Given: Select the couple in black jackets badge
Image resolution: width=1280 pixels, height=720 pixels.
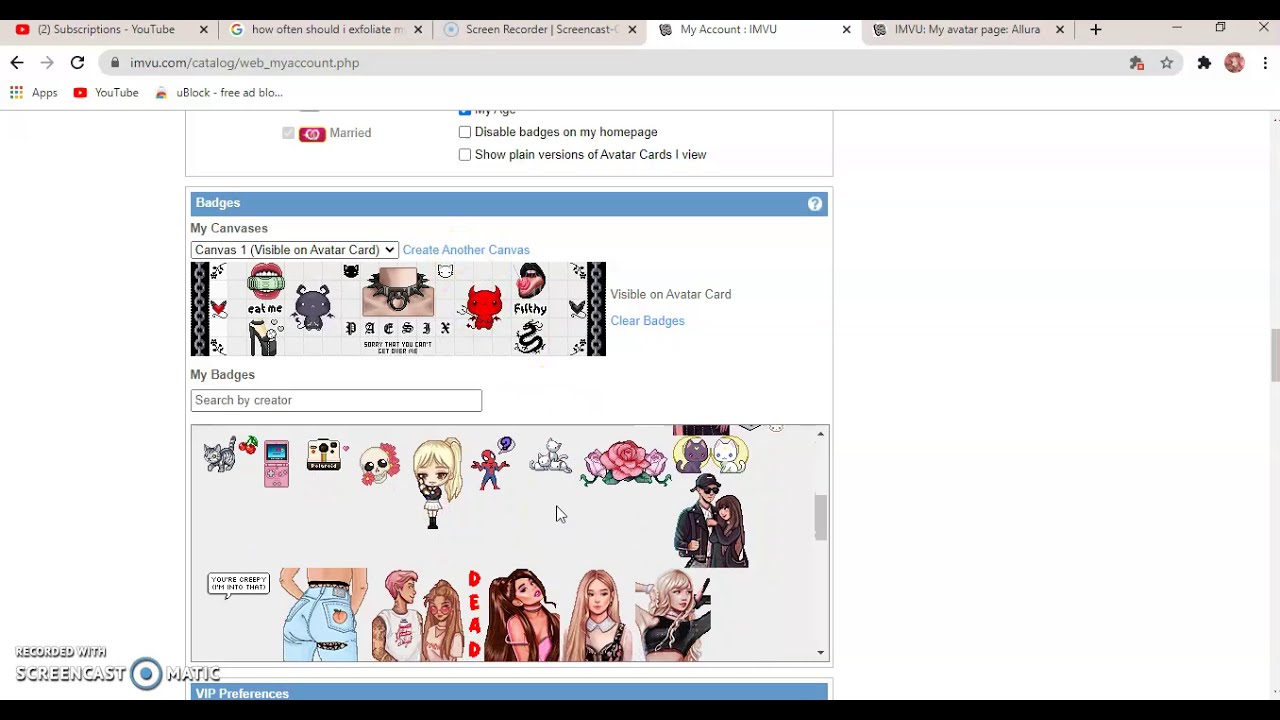Looking at the screenshot, I should (711, 521).
